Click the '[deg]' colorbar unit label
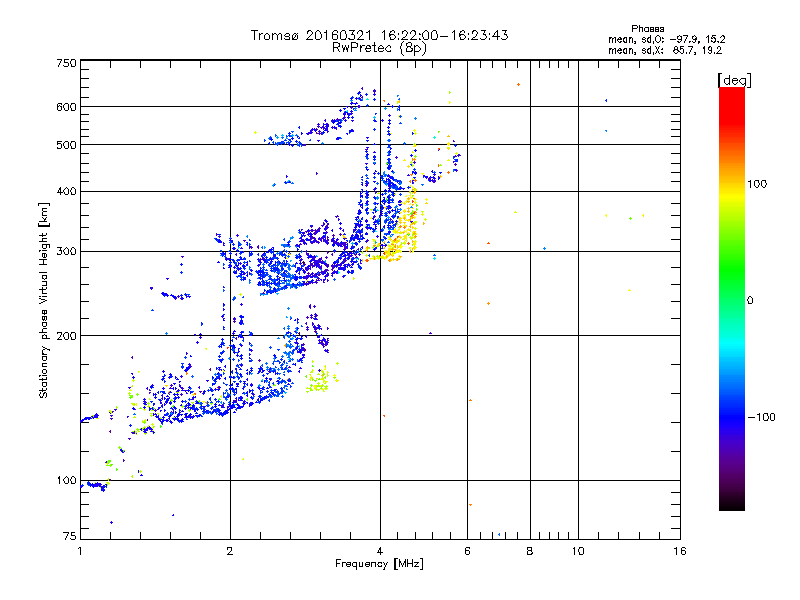The width and height of the screenshot is (800, 600). point(734,80)
